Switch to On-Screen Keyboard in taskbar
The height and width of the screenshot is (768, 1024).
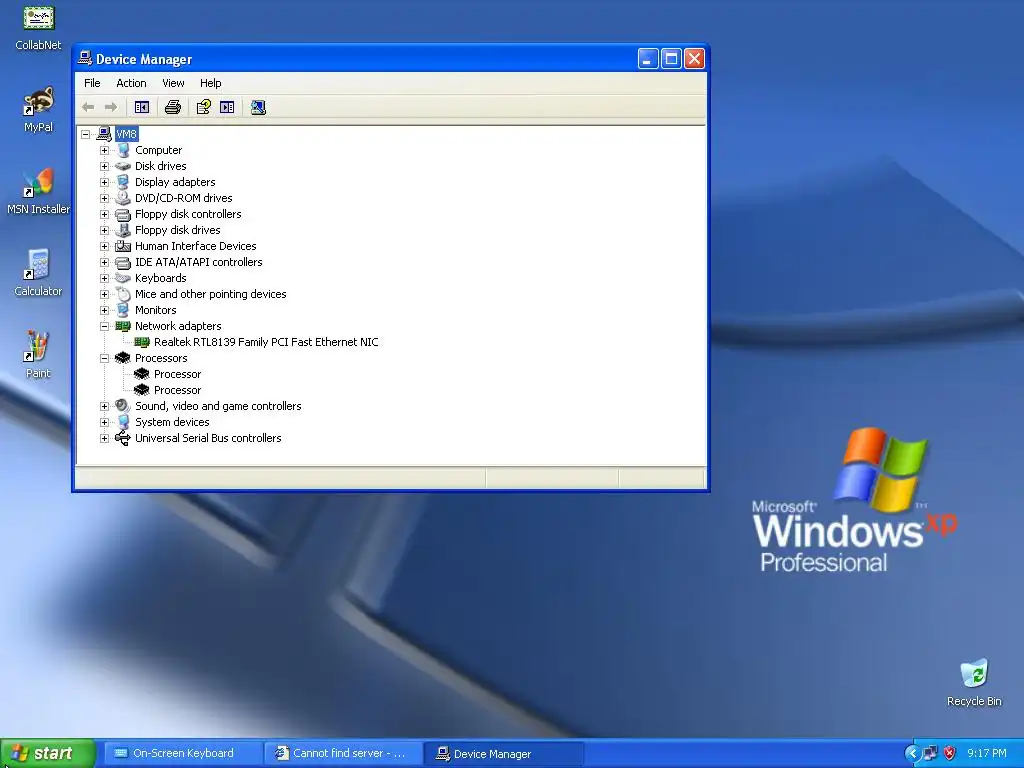pos(182,753)
